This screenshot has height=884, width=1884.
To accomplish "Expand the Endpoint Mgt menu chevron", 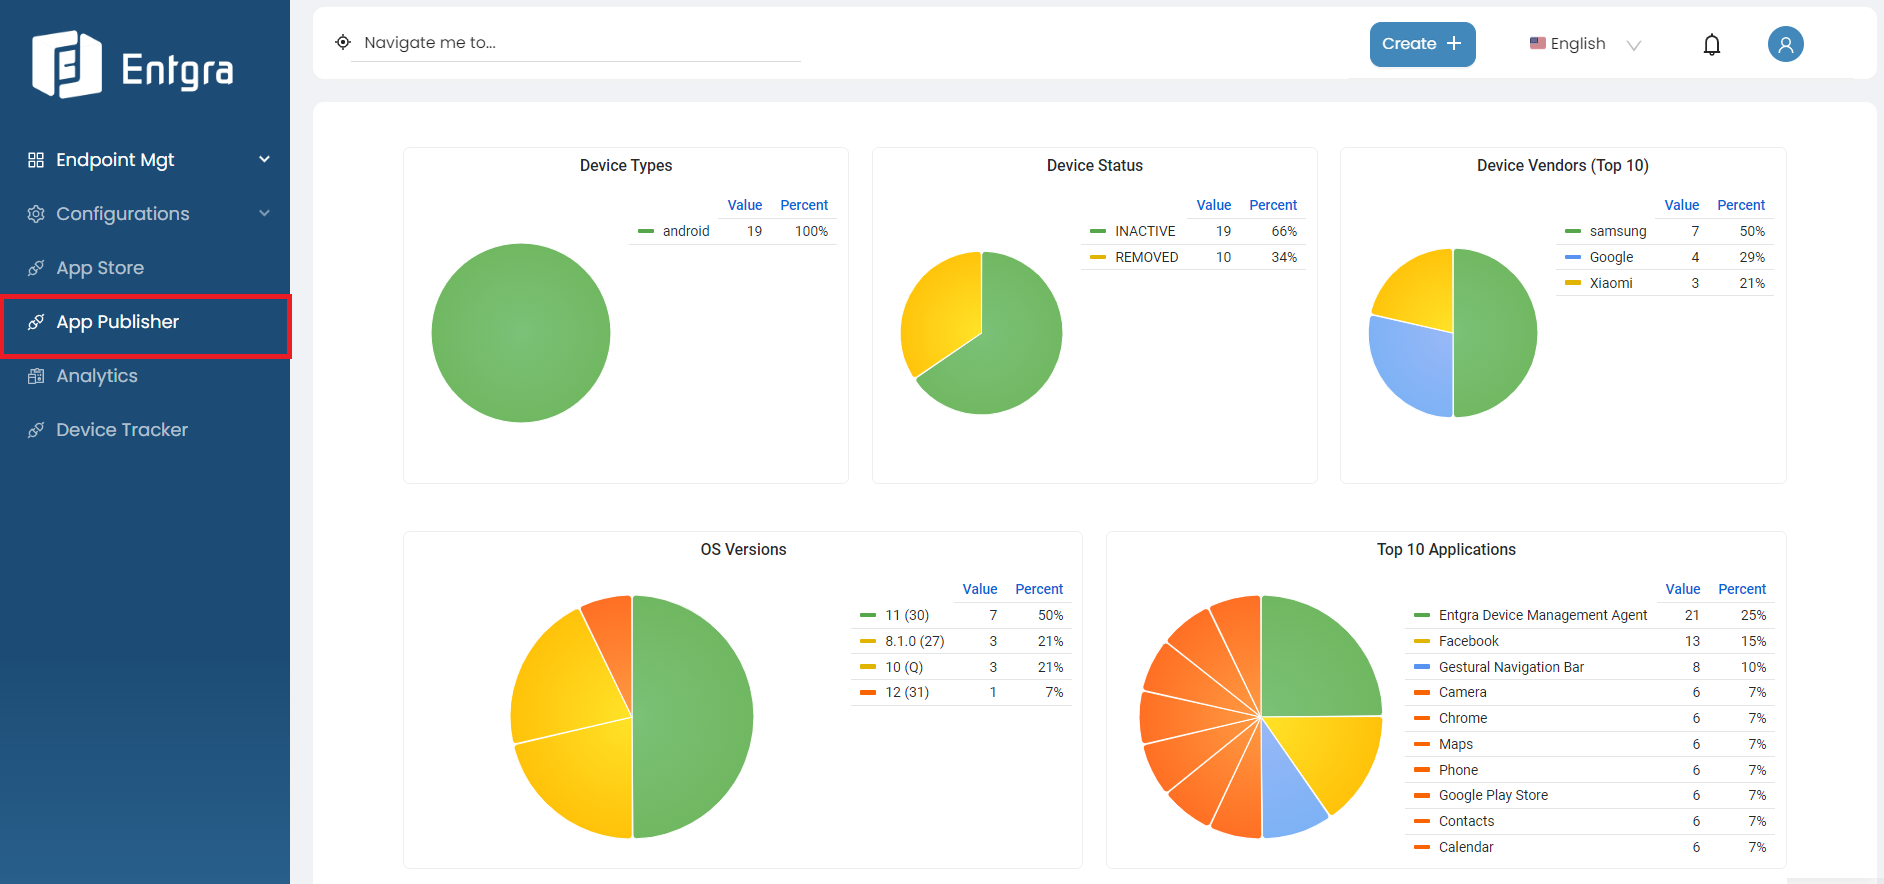I will [265, 159].
